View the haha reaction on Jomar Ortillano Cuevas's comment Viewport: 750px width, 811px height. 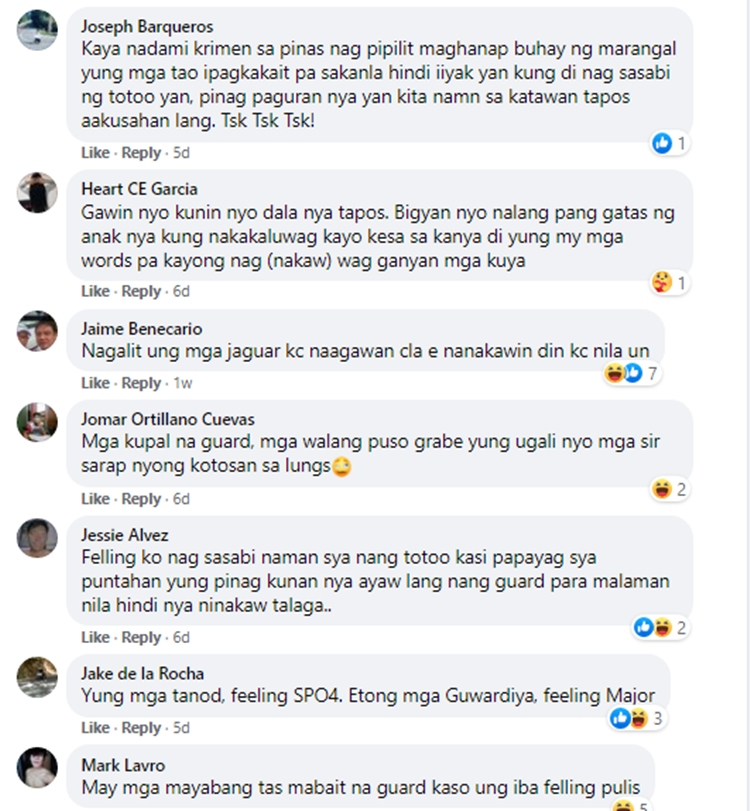(662, 489)
